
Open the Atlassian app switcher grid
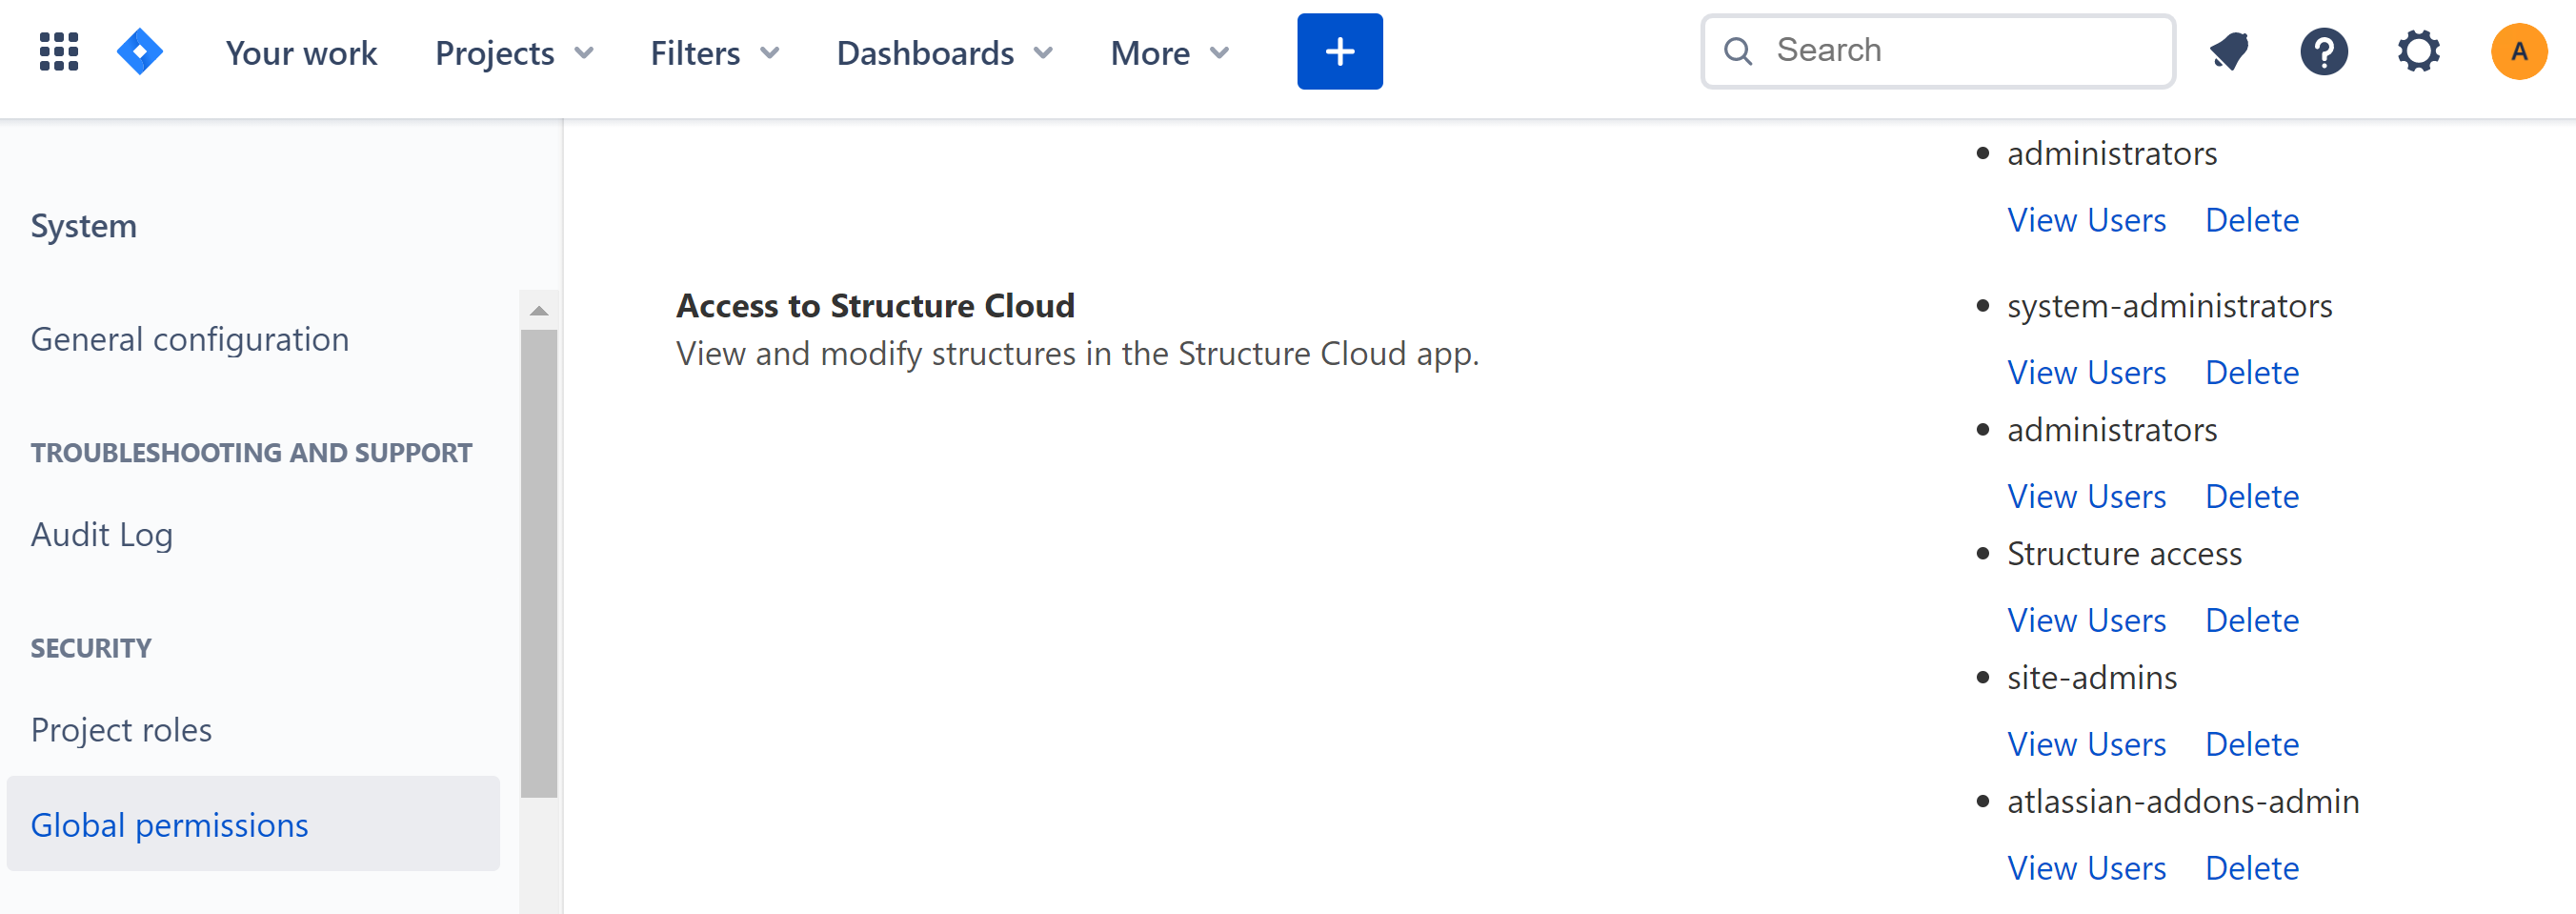57,51
